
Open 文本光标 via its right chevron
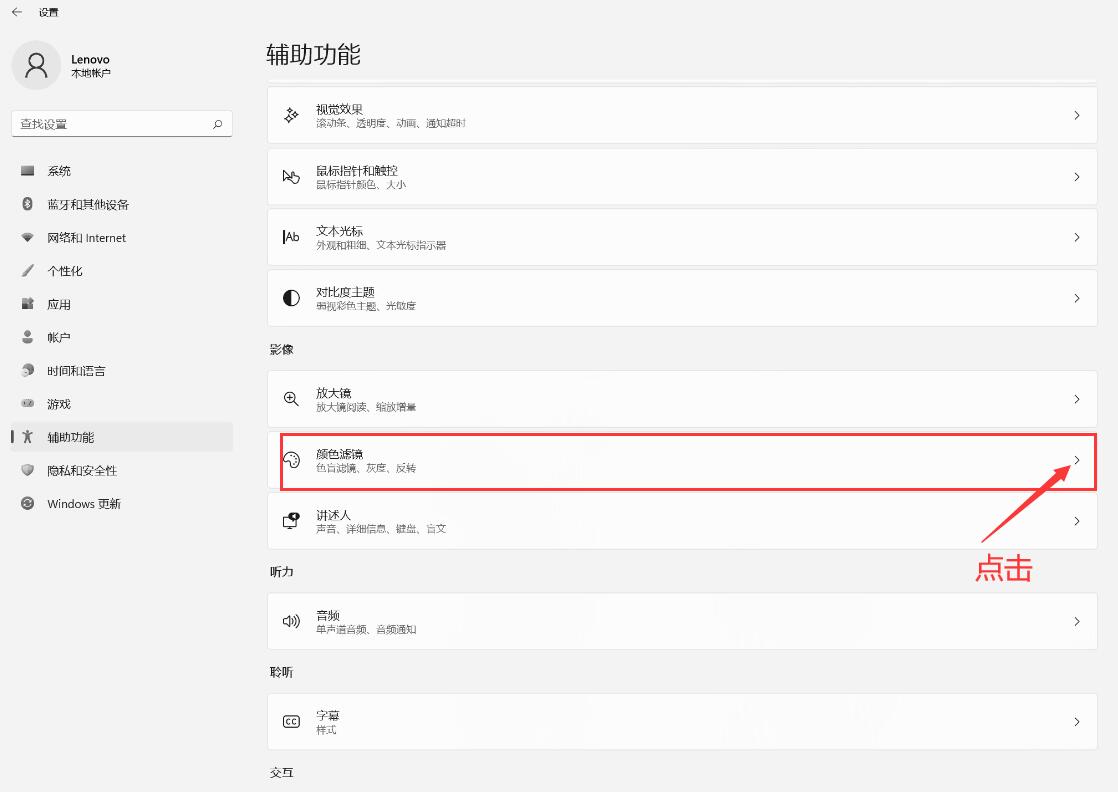click(1077, 237)
